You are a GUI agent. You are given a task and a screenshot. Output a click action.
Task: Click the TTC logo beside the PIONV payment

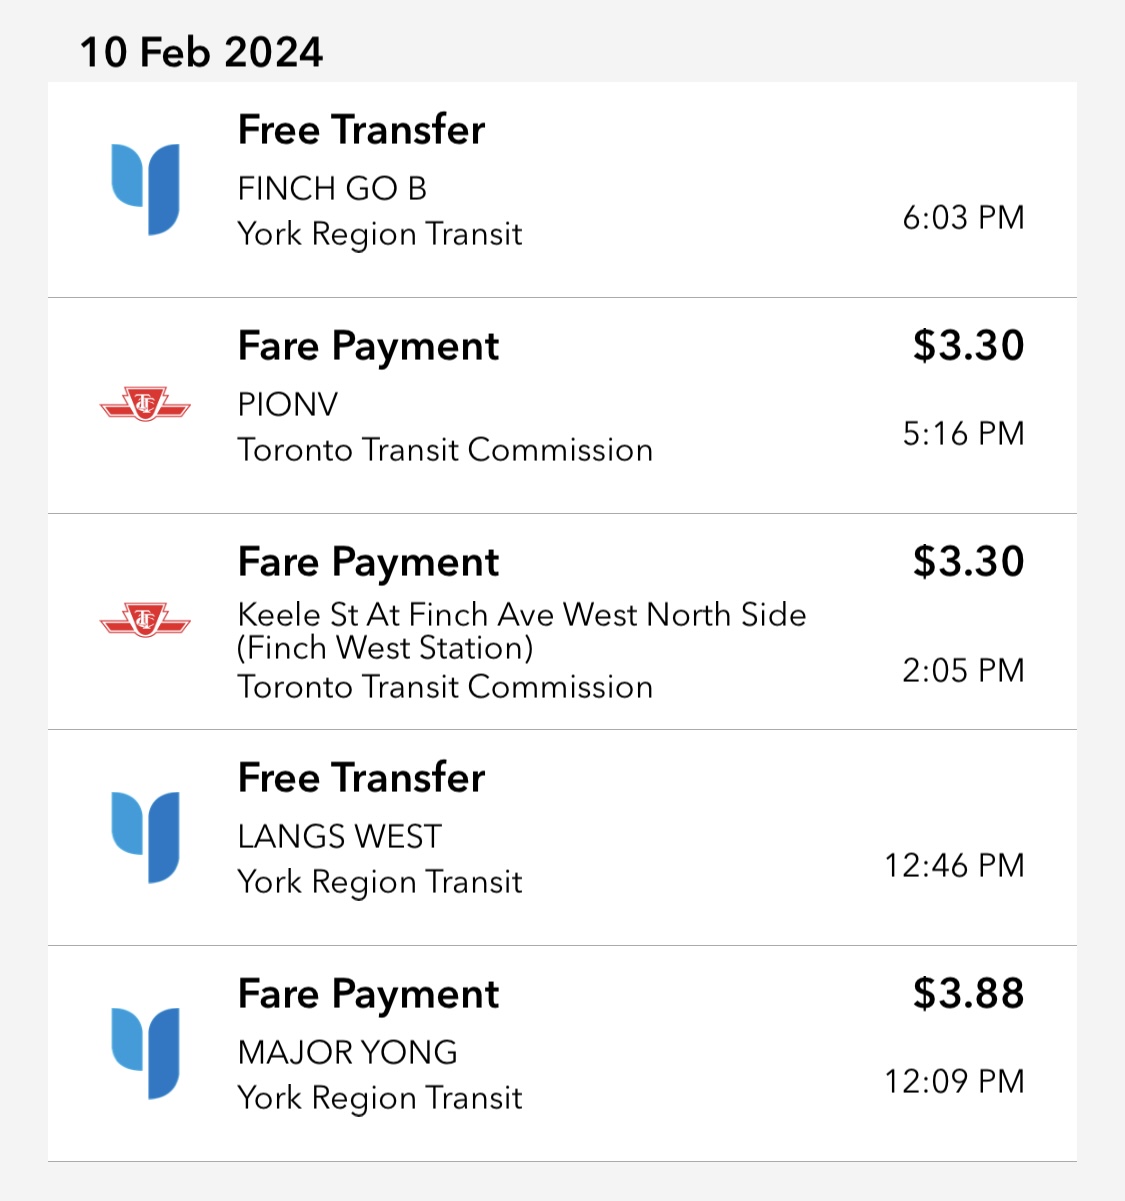pyautogui.click(x=145, y=405)
